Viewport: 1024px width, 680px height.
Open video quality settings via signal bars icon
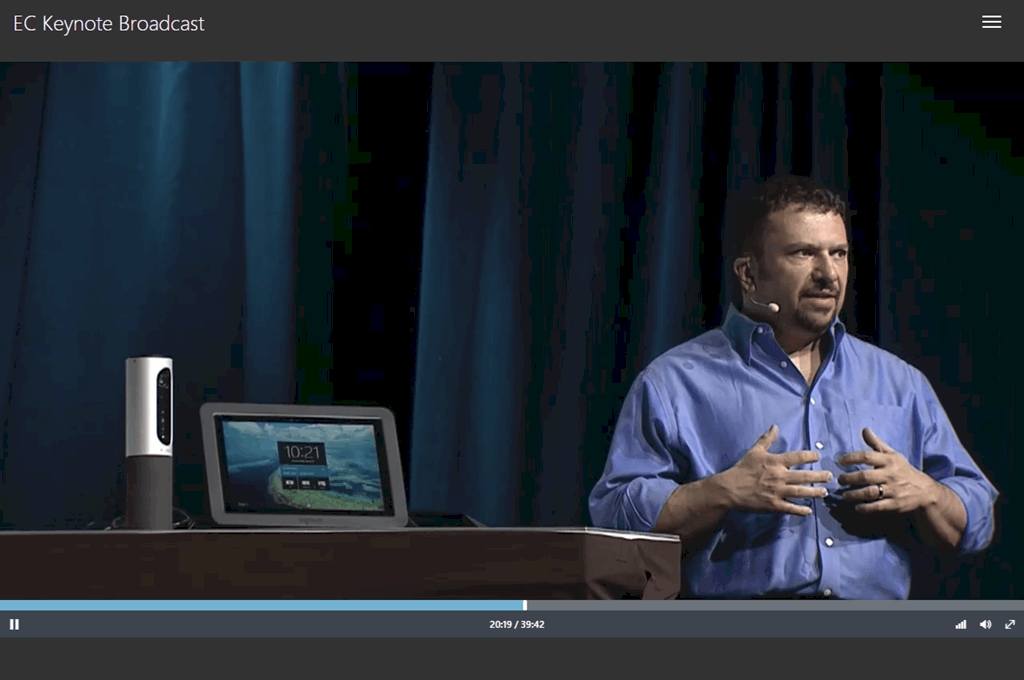(x=960, y=624)
